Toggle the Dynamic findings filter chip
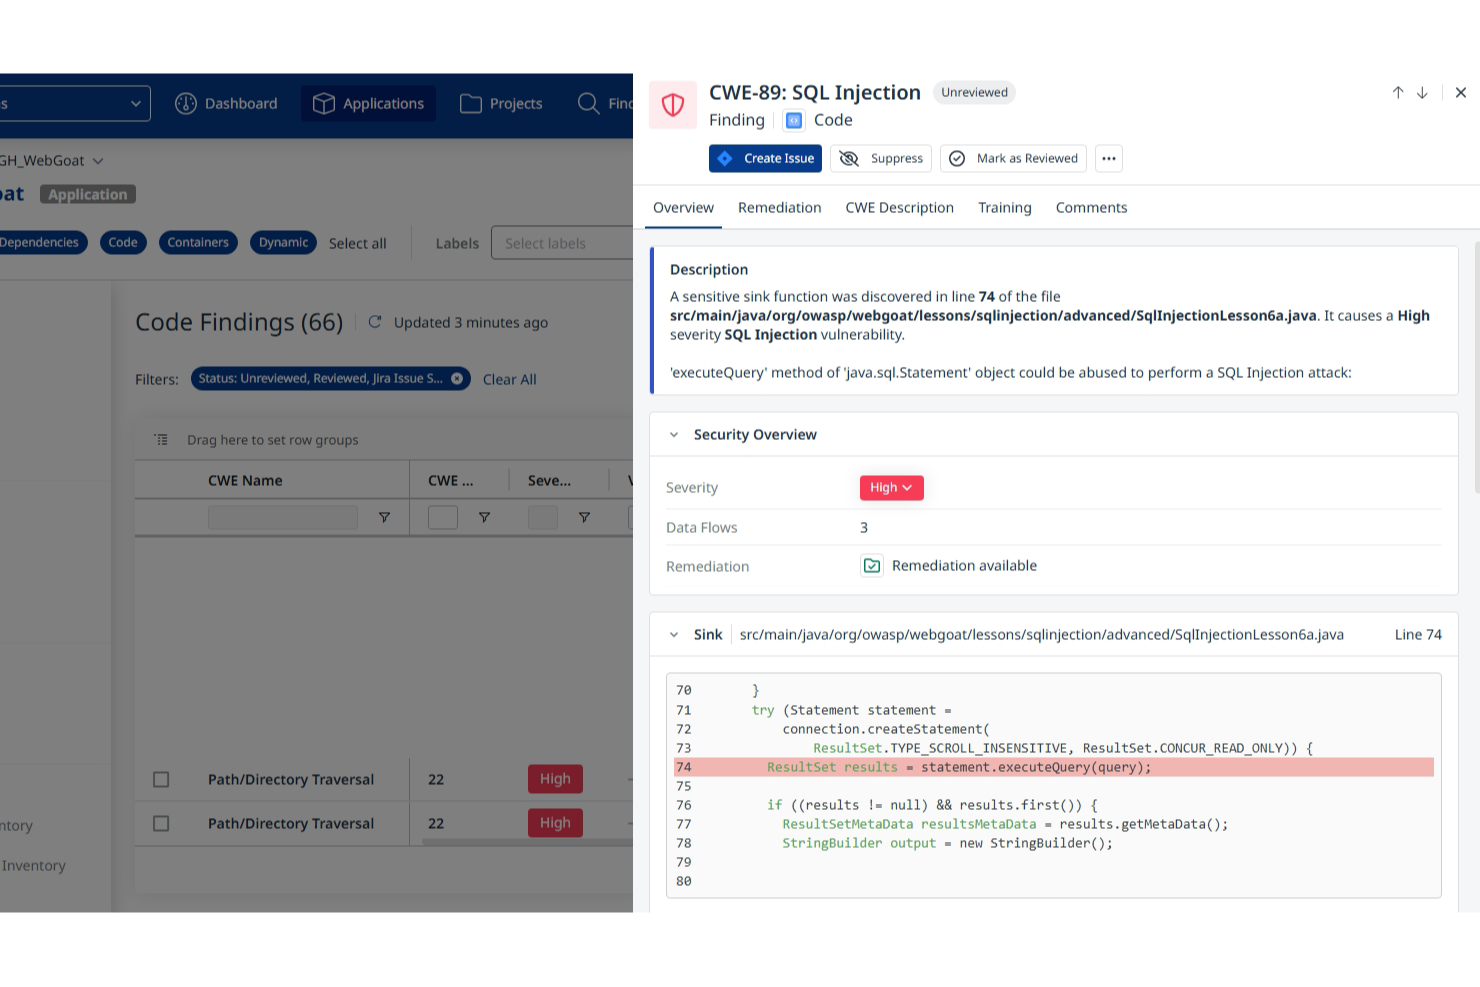 point(283,242)
